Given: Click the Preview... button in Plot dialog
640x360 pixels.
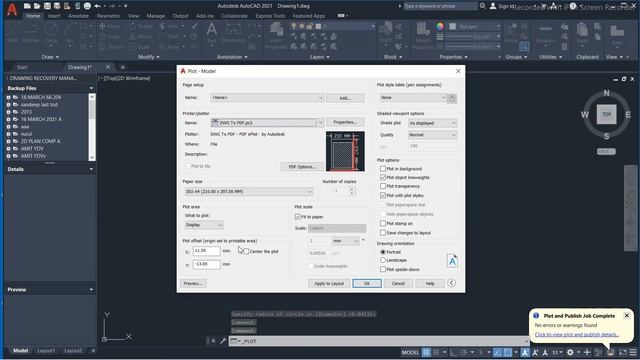Looking at the screenshot, I should 193,283.
